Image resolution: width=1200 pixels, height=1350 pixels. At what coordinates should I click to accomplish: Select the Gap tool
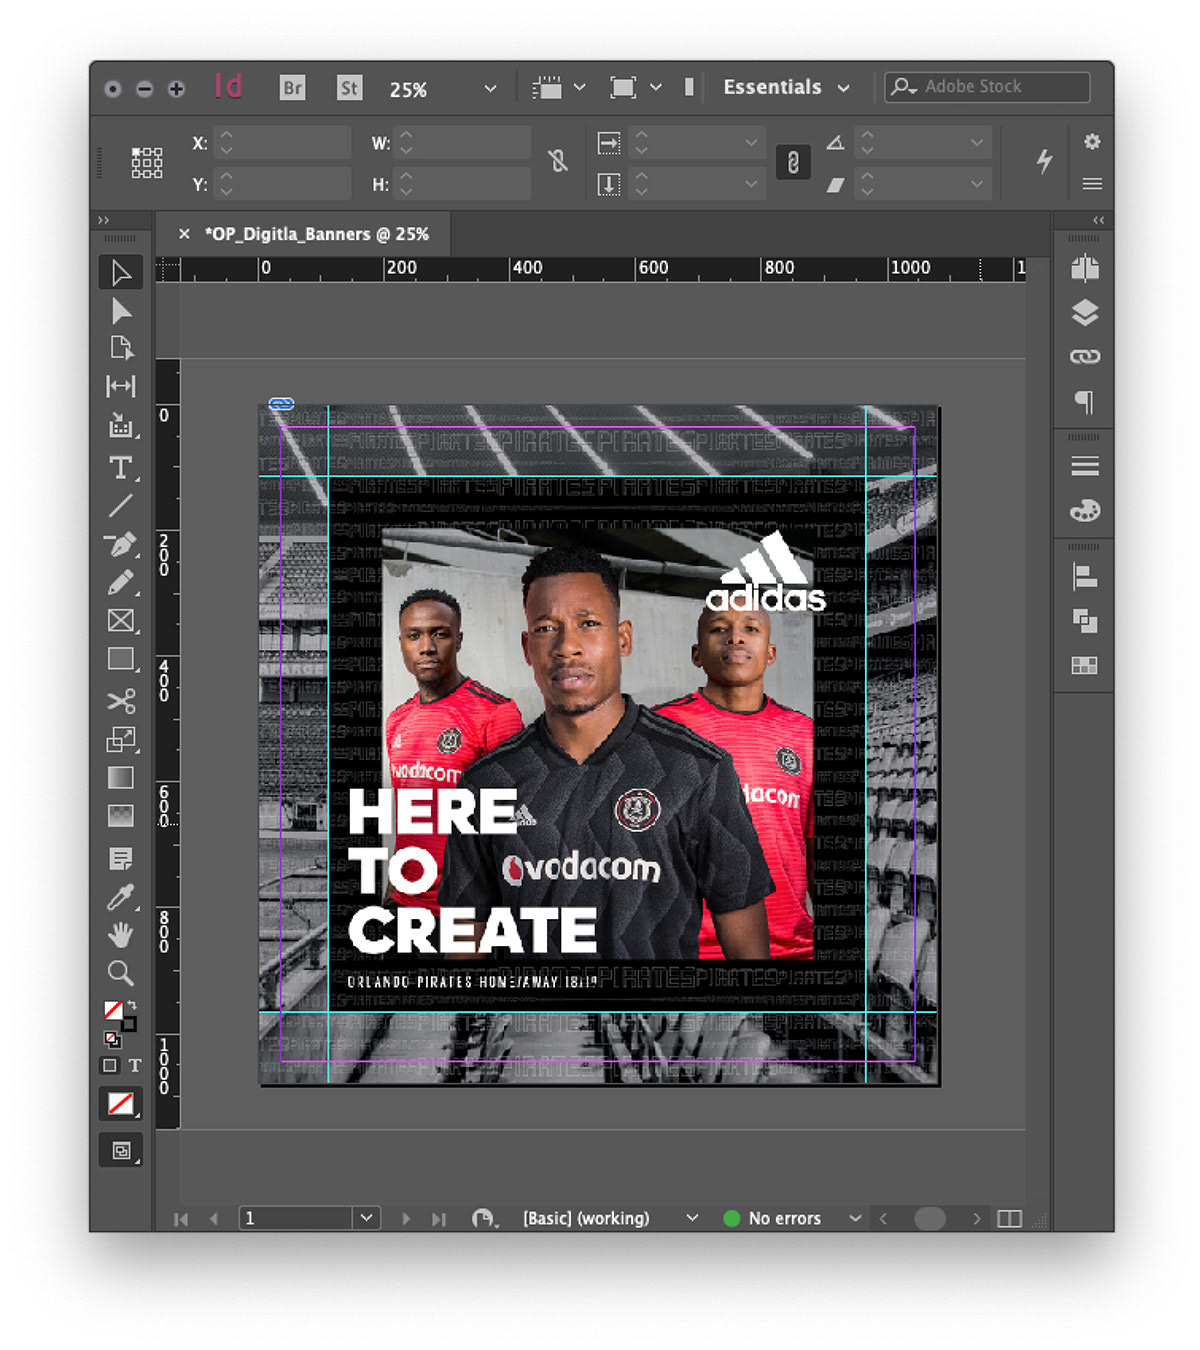(x=121, y=386)
